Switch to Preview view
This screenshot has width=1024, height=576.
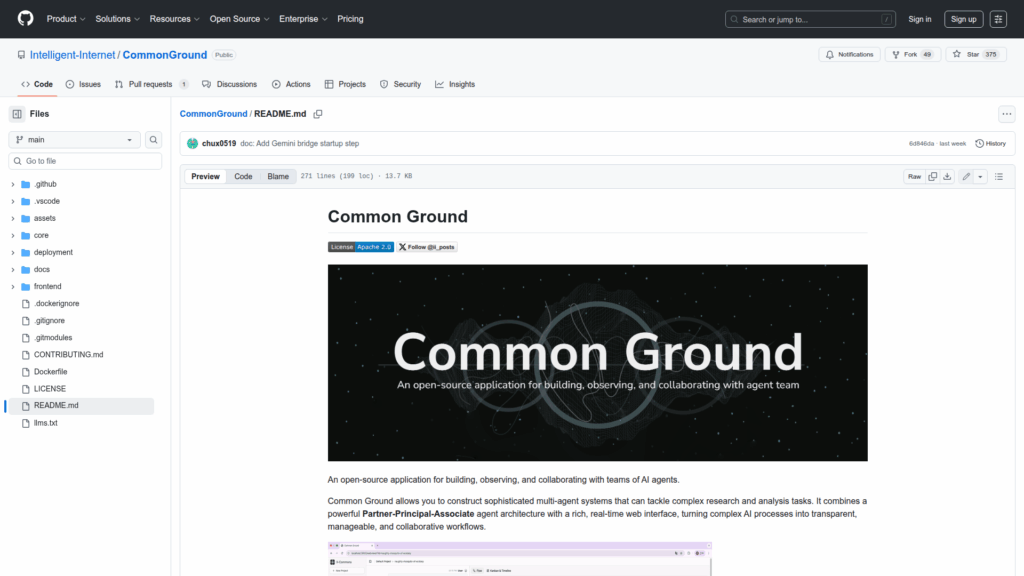point(205,177)
